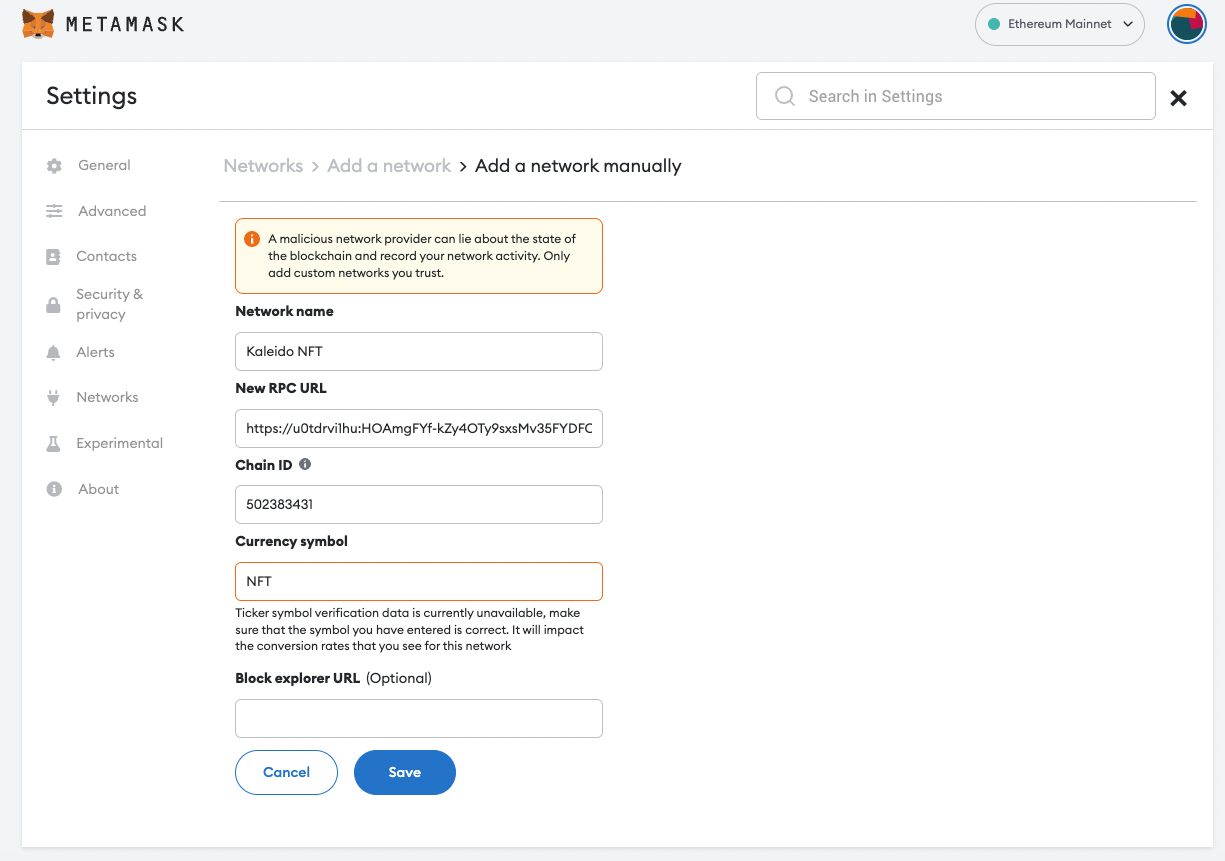Click the magnifier icon in the search bar
The height and width of the screenshot is (861, 1225).
[x=784, y=96]
